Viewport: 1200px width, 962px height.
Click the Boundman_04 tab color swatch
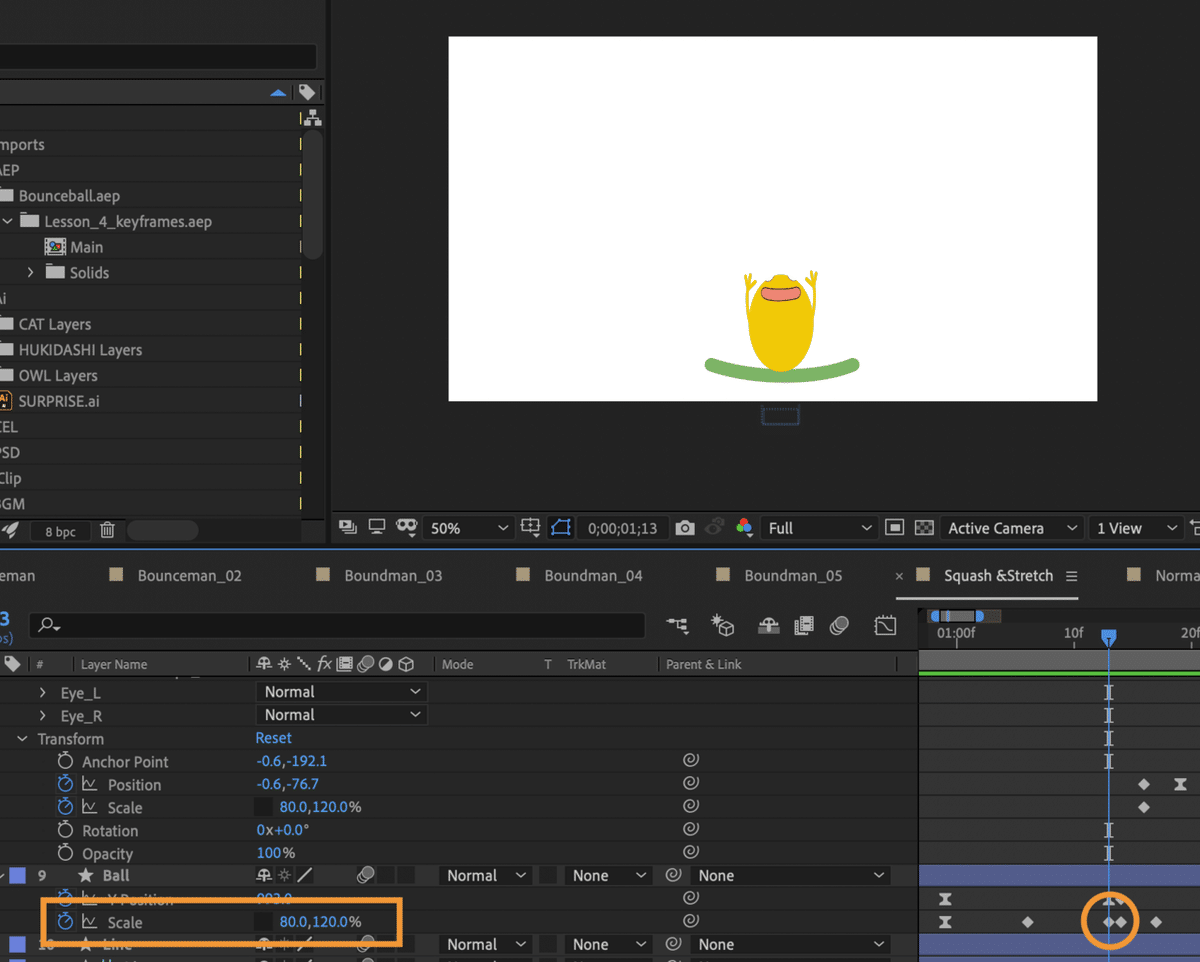click(523, 575)
